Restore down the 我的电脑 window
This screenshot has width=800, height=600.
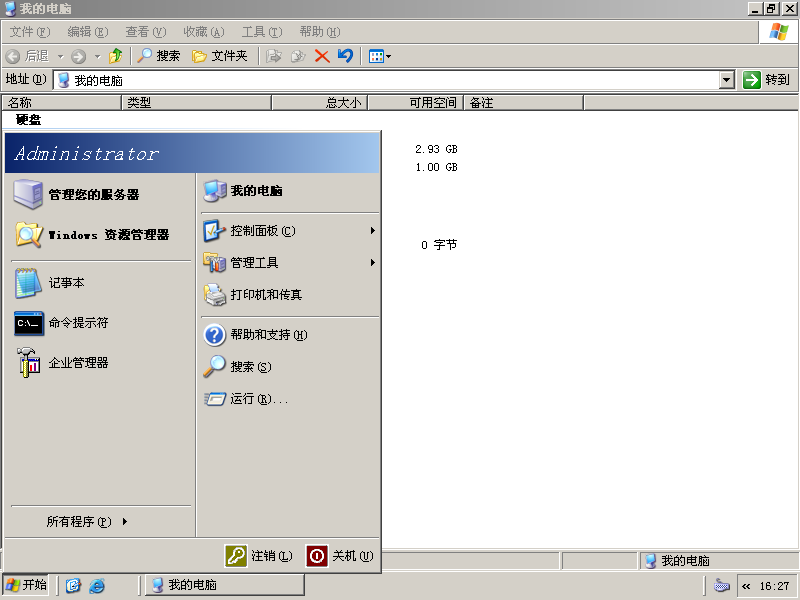[771, 9]
